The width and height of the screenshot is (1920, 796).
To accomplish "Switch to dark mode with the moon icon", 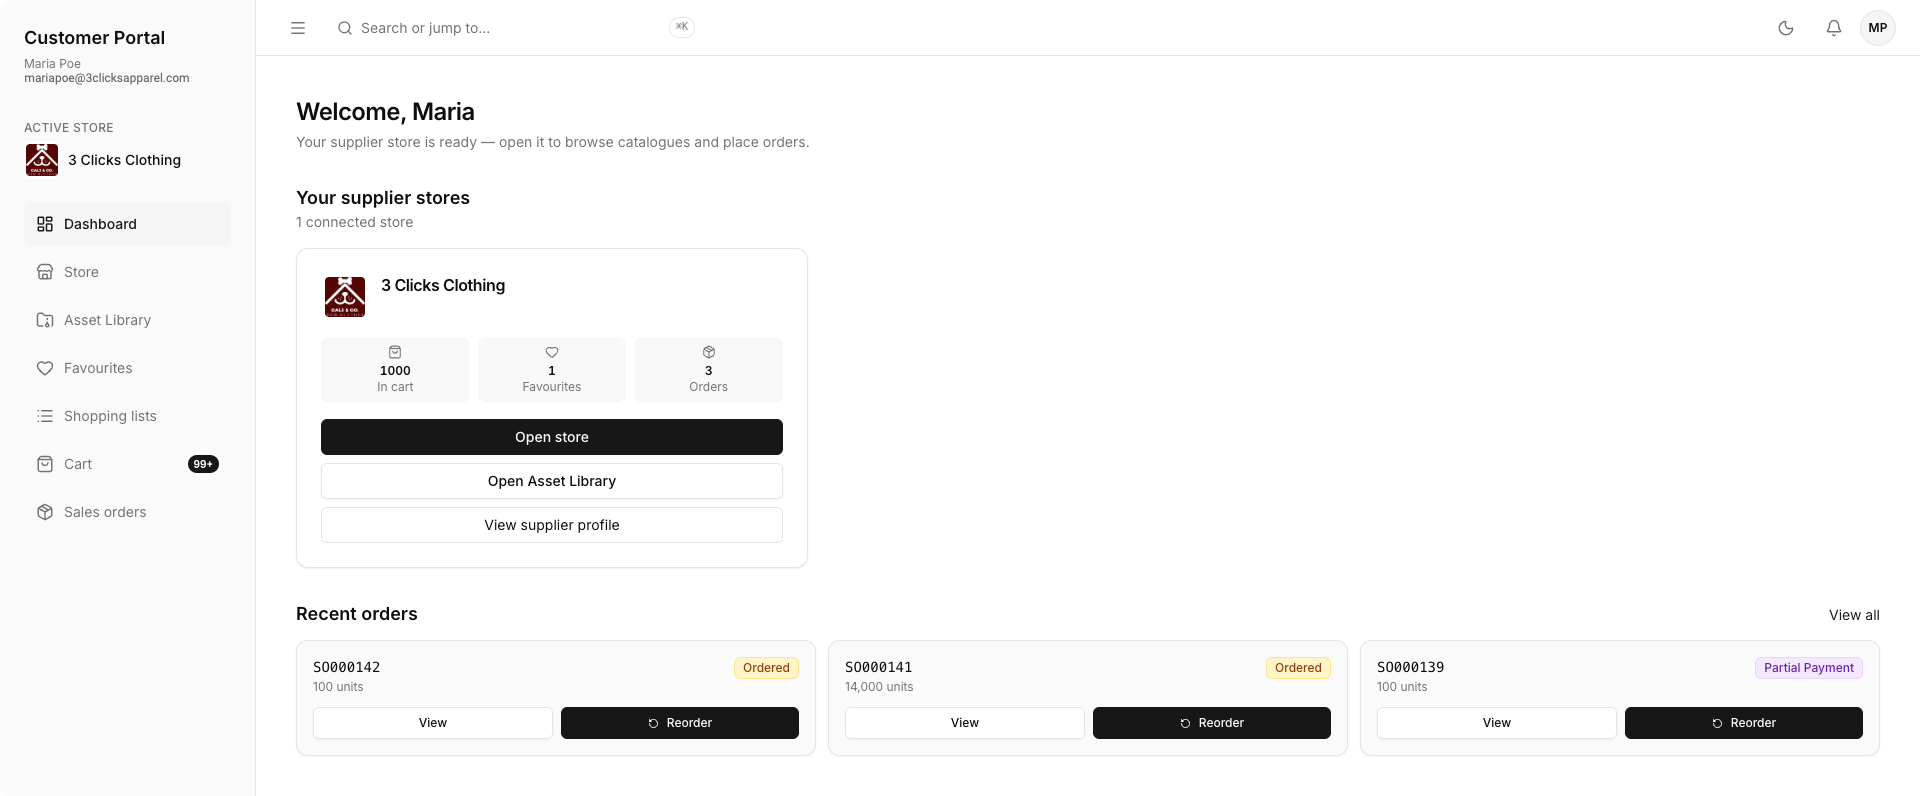I will [x=1786, y=28].
